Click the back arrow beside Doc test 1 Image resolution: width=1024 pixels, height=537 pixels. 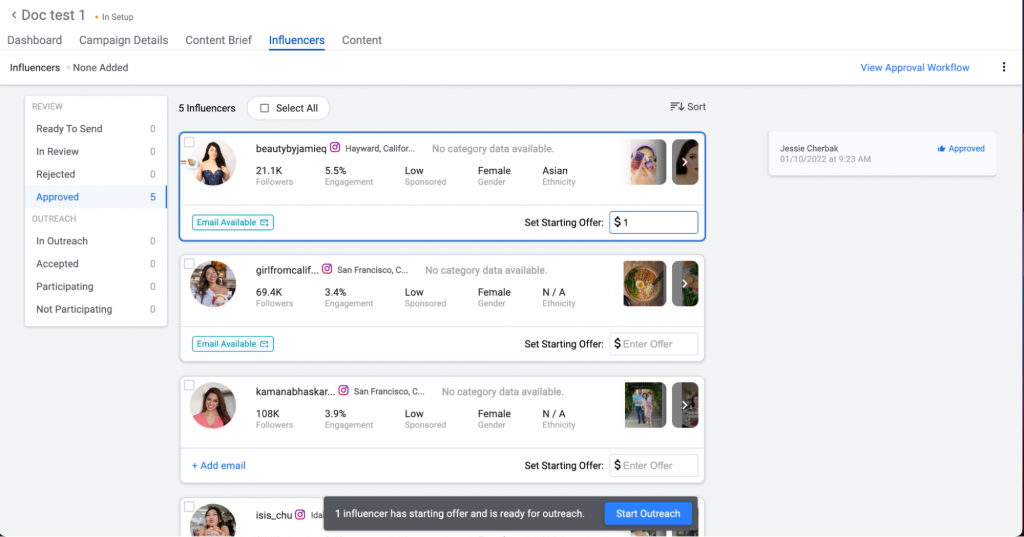point(14,16)
